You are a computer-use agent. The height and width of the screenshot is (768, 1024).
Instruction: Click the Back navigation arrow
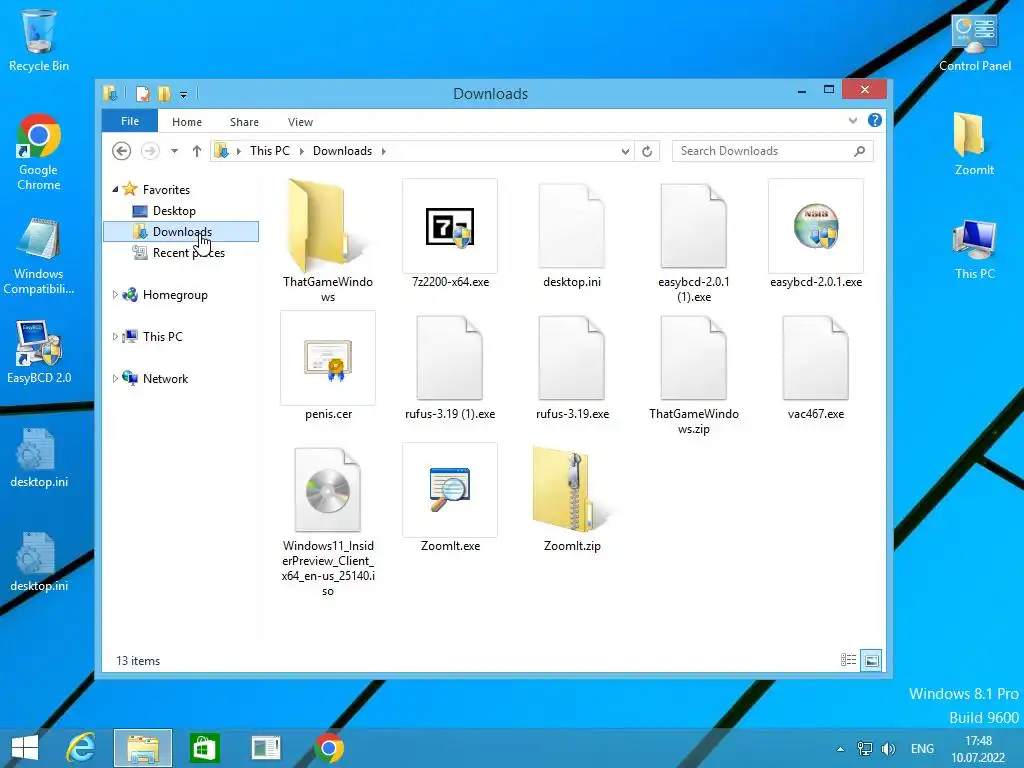(121, 151)
